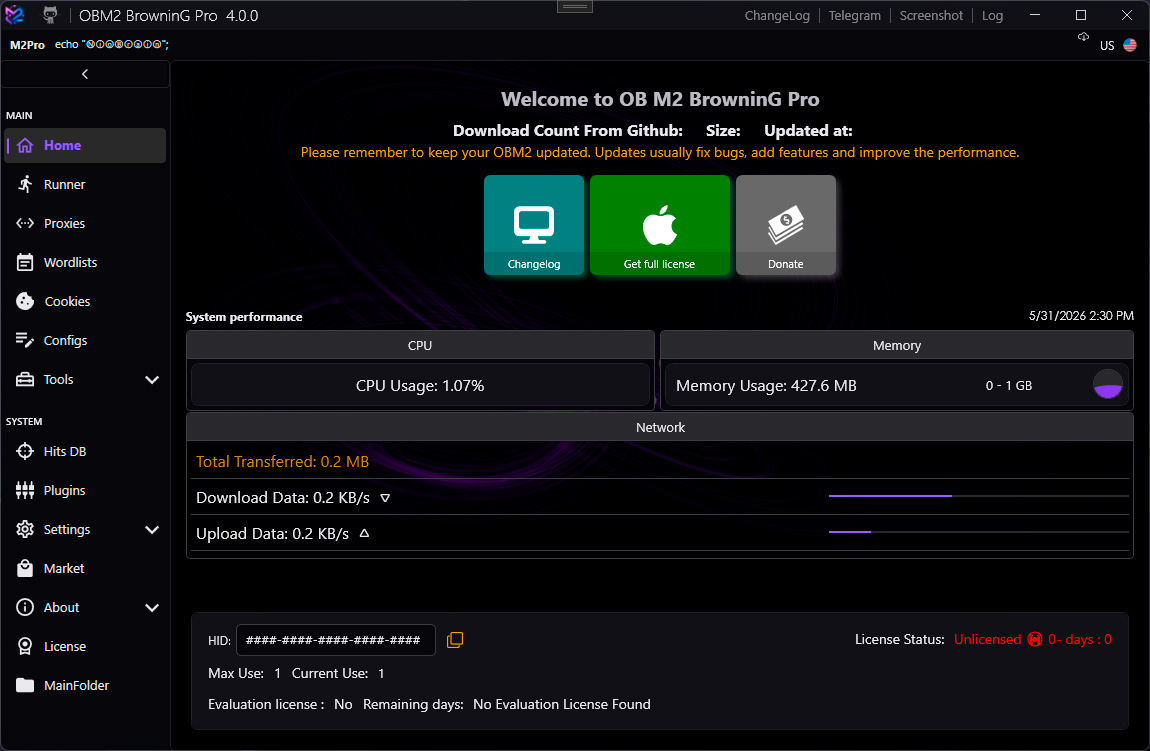Expand the Settings submenu chevron
This screenshot has height=751, width=1150.
click(x=152, y=530)
